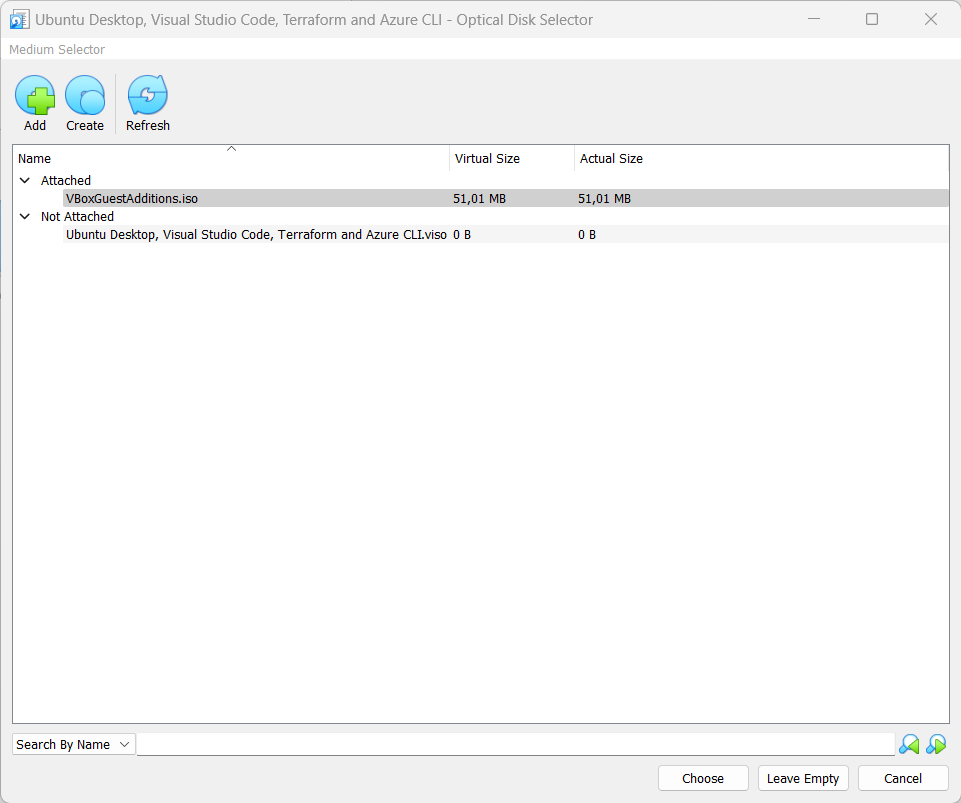Click the Add disk image icon
Image resolution: width=961 pixels, height=803 pixels.
pyautogui.click(x=35, y=95)
